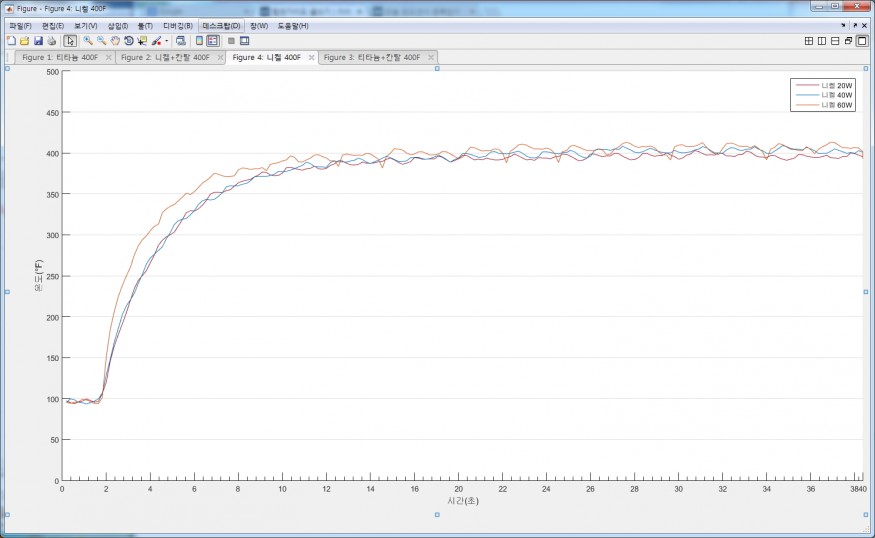The height and width of the screenshot is (538, 875).
Task: Click the 시간(초) x-axis label
Action: pos(463,501)
